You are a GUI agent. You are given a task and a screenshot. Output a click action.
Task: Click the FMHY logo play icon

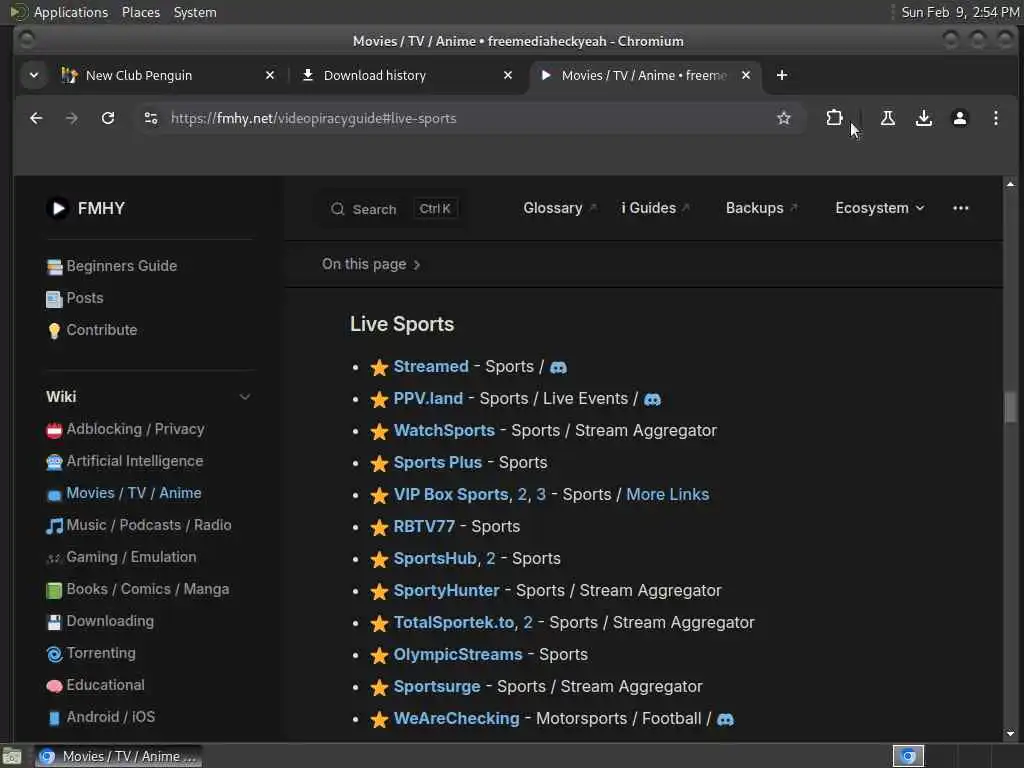pos(57,208)
